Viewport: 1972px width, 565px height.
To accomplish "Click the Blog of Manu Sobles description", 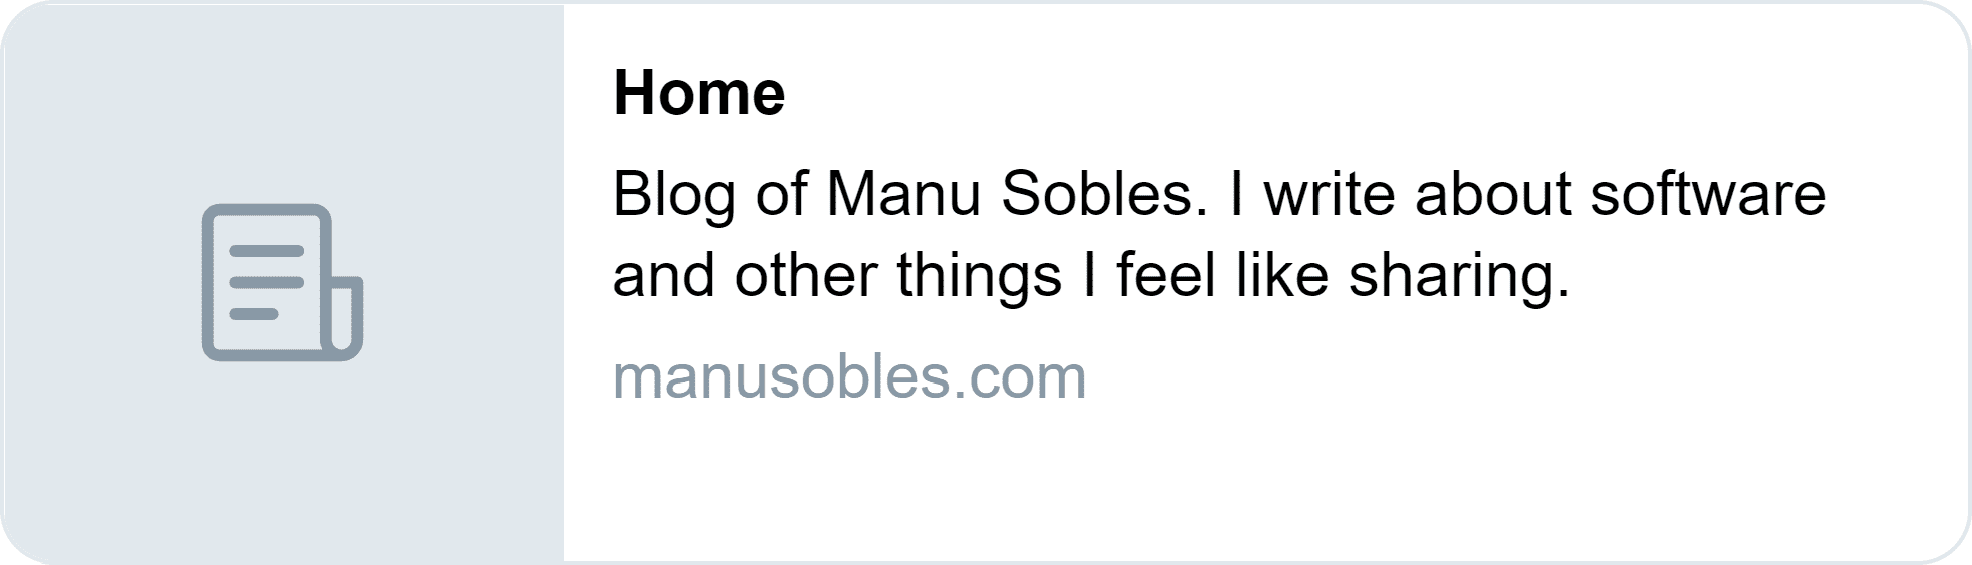I will point(1219,234).
